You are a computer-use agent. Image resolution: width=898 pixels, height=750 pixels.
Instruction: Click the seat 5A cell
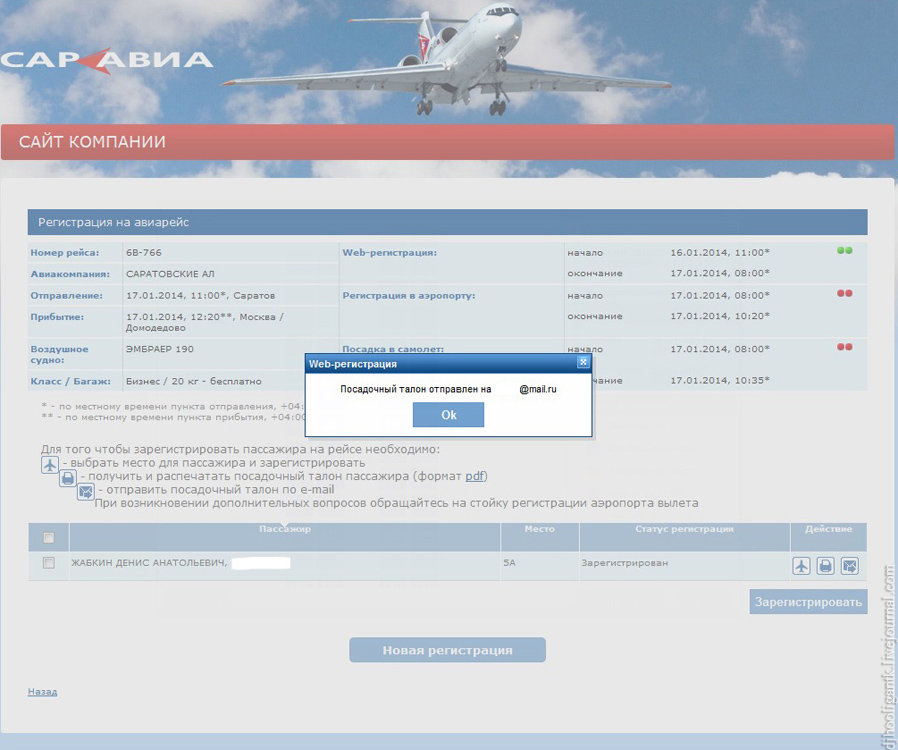click(x=510, y=564)
